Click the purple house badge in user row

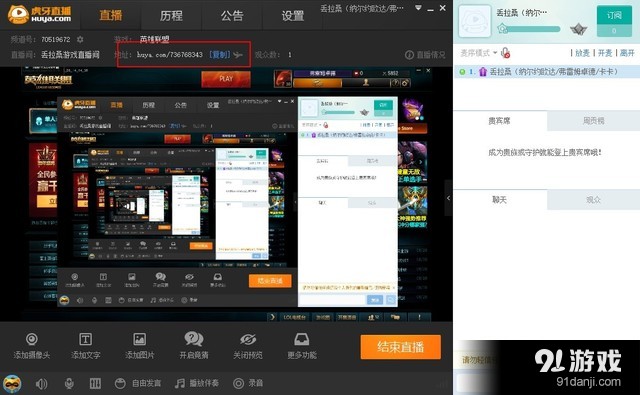(483, 72)
